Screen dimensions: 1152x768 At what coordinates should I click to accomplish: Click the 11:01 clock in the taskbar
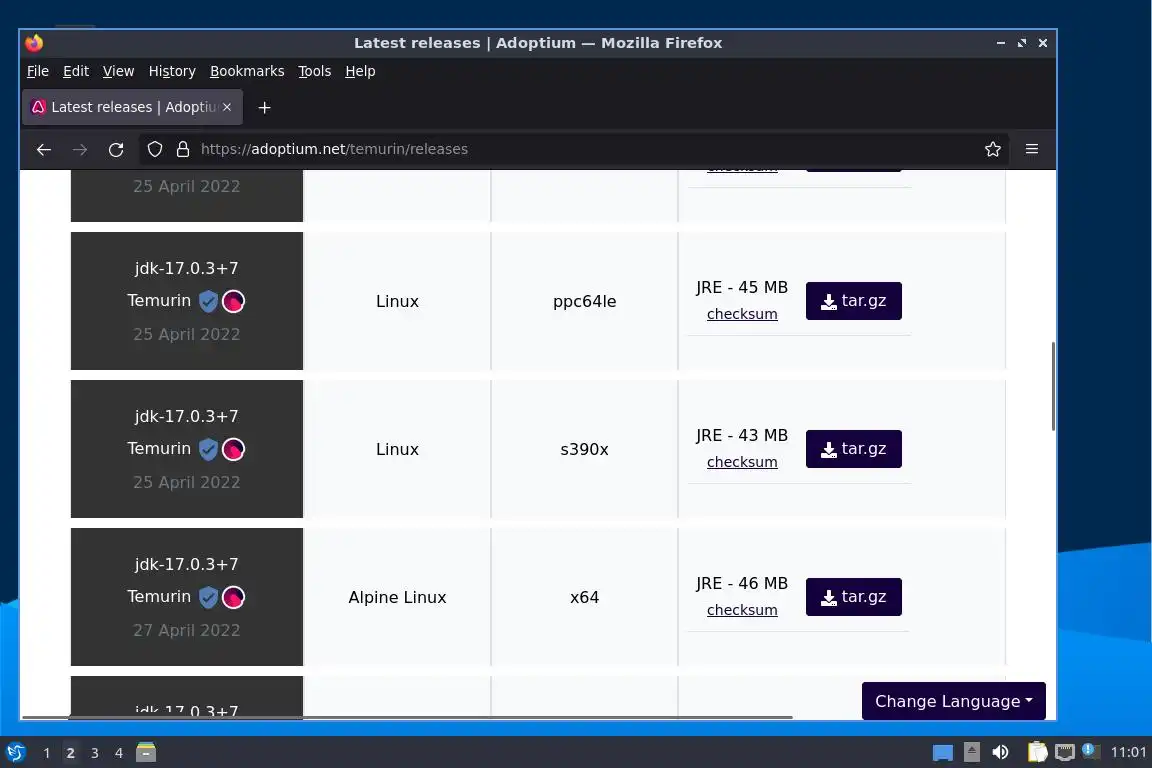click(1128, 752)
